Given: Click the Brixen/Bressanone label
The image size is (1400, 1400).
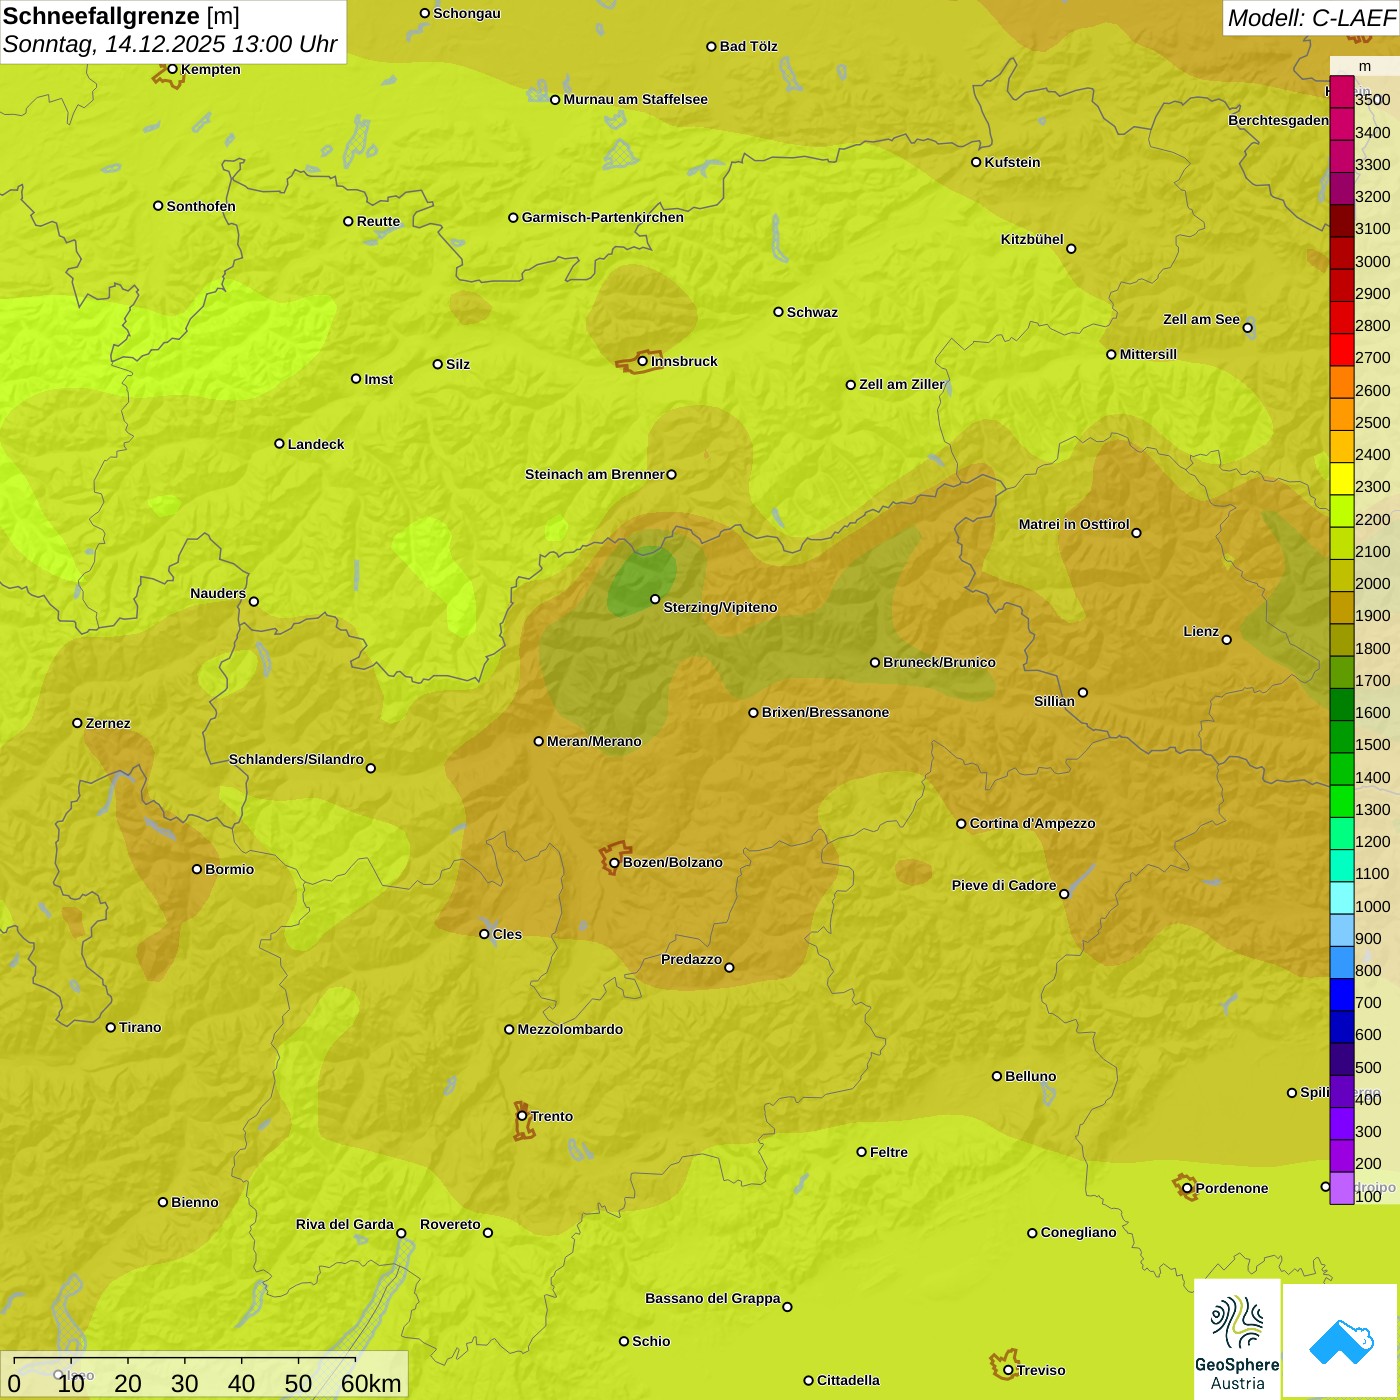Looking at the screenshot, I should 825,712.
